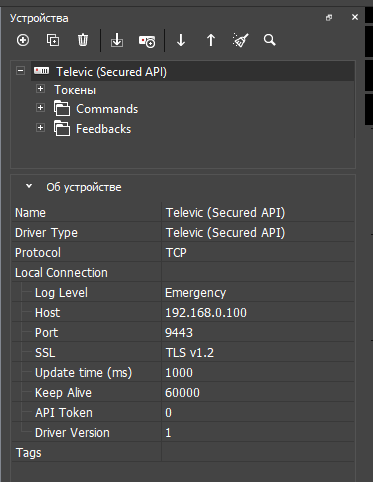Click the Keep Alive label
The image size is (373, 482).
click(63, 393)
